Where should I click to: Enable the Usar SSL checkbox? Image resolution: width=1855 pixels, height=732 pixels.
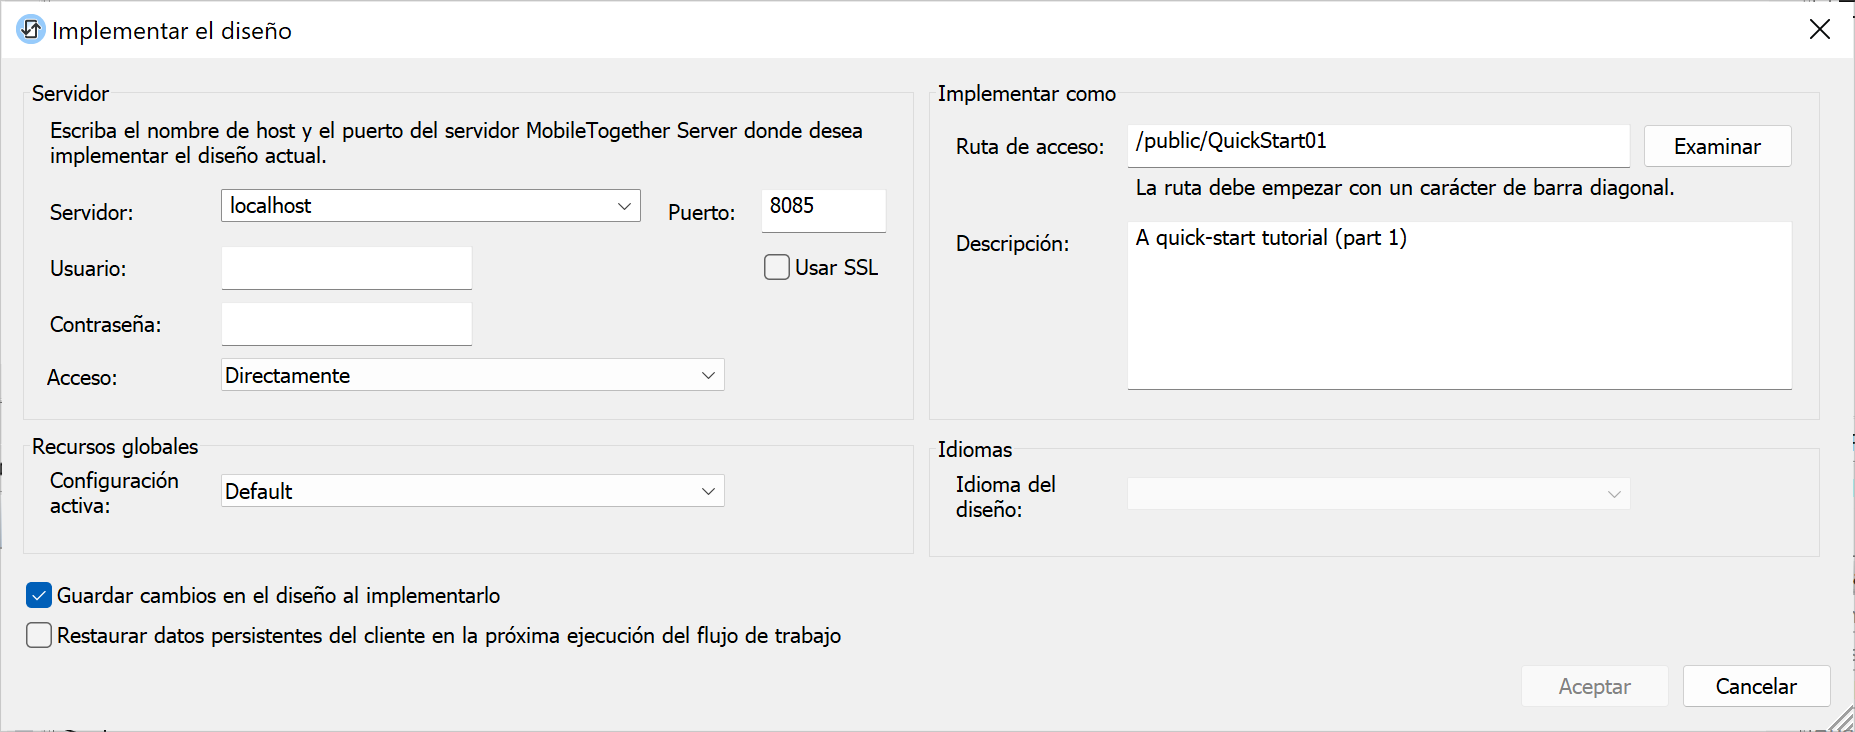[777, 267]
